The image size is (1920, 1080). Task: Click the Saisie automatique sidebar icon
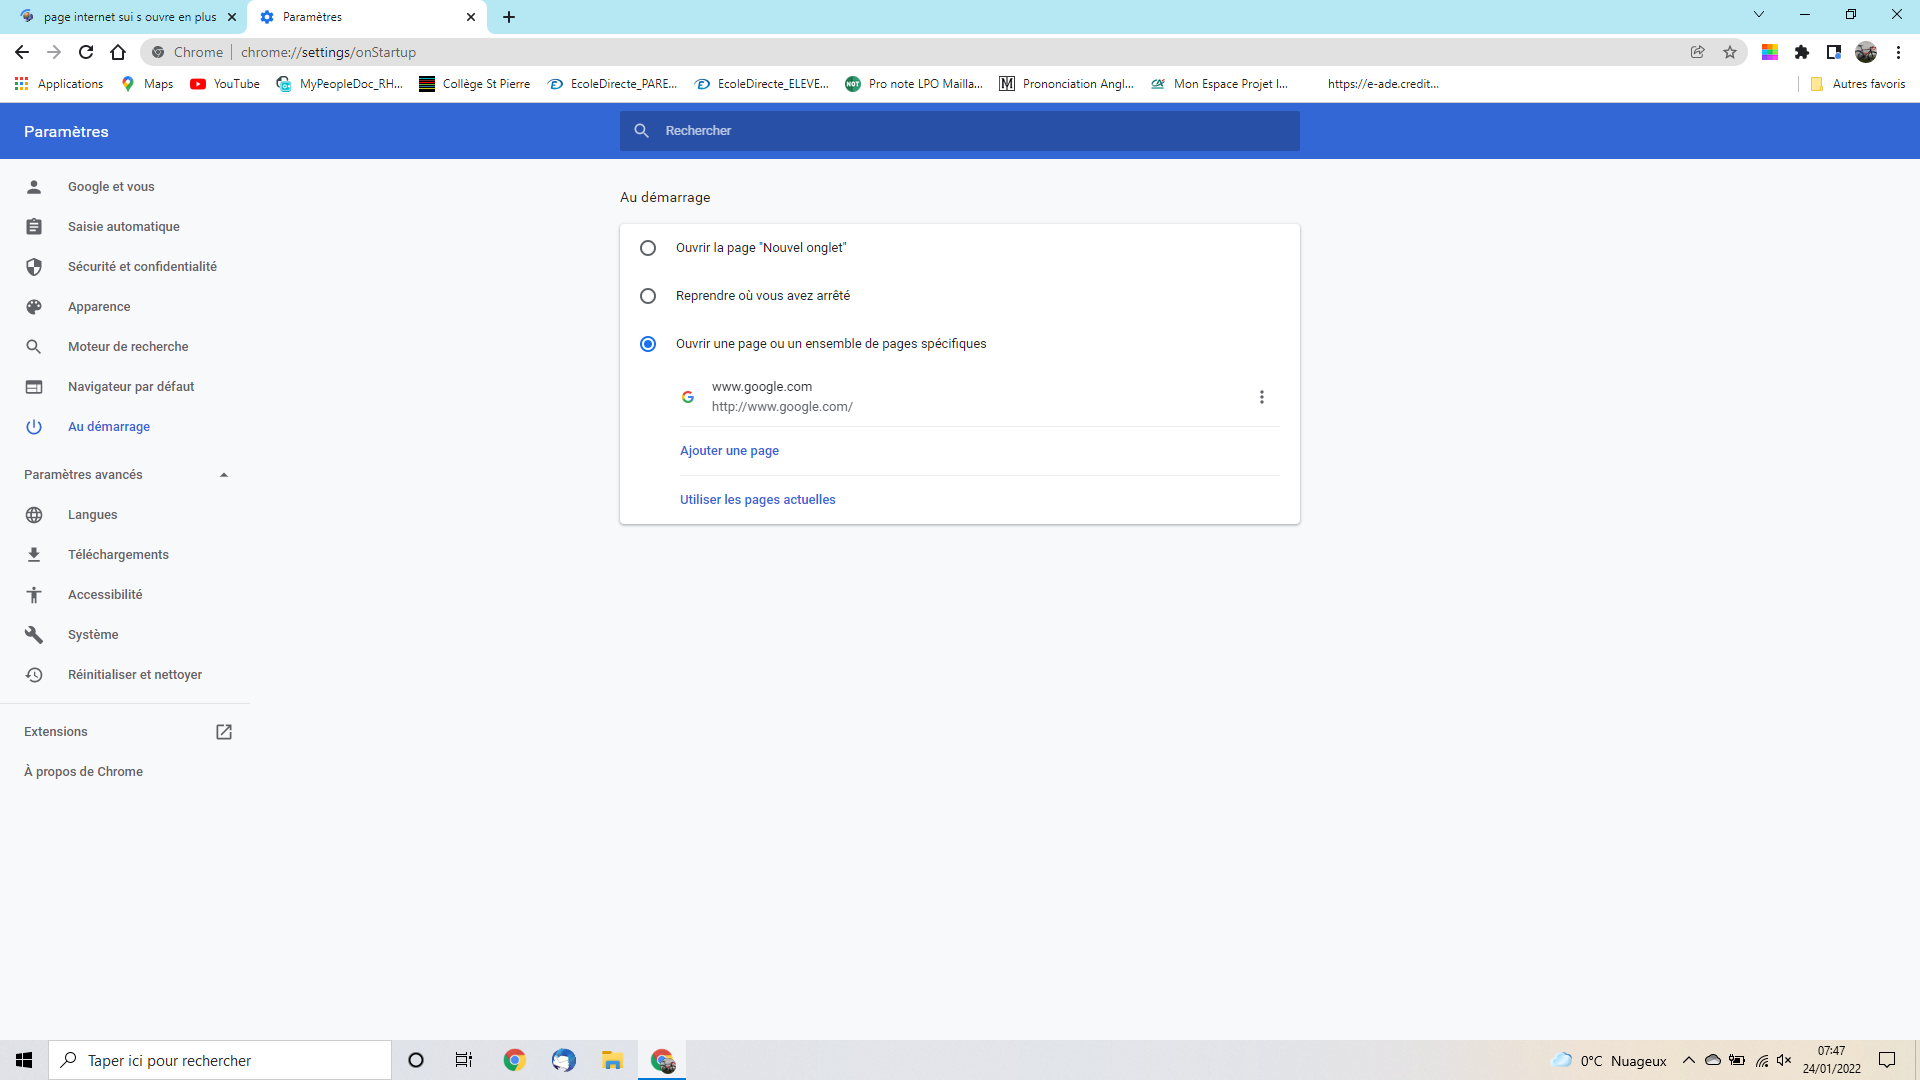click(x=34, y=225)
